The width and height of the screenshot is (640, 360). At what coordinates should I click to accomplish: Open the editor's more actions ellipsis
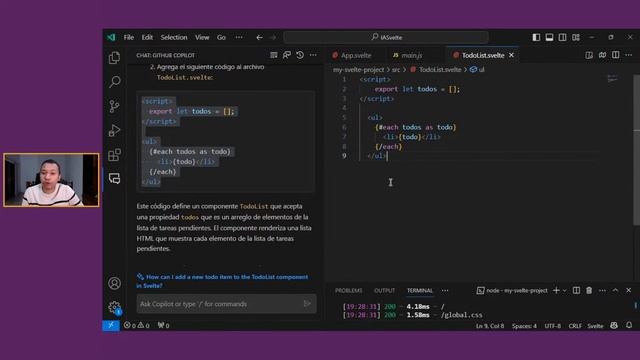[629, 55]
